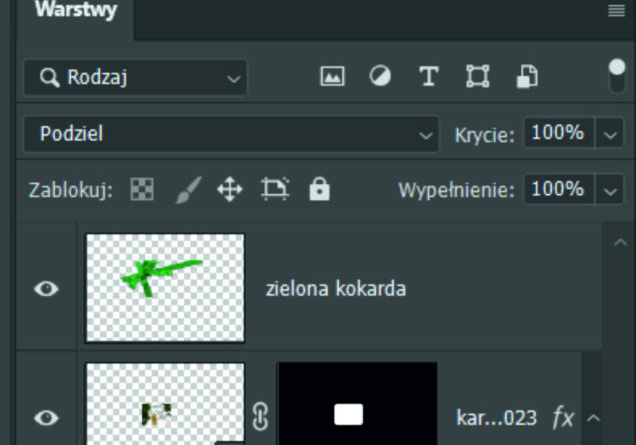Hide the zielona kokarda layer
The width and height of the screenshot is (636, 445).
tap(46, 288)
